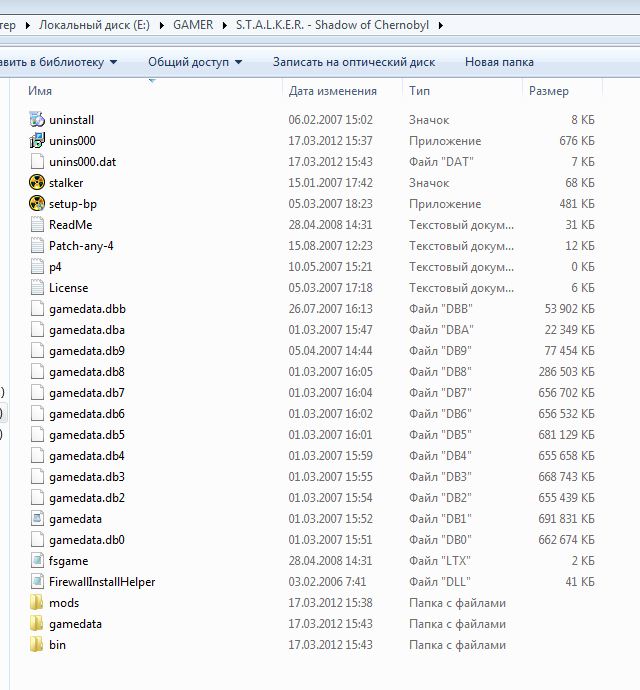Click the gamedata.dbb file icon
Image resolution: width=640 pixels, height=690 pixels.
tap(37, 308)
